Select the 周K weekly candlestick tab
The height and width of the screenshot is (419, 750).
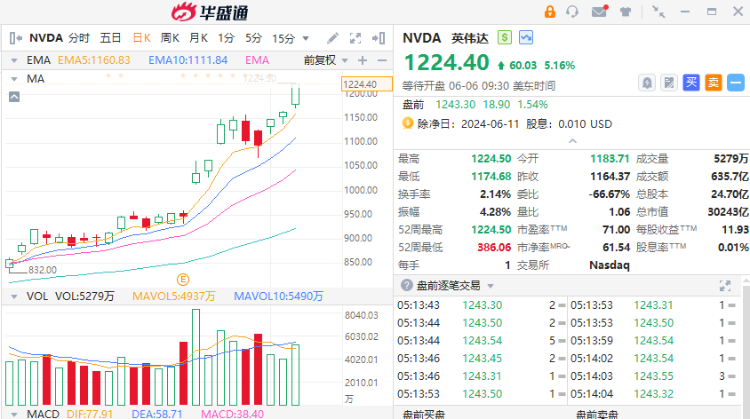point(170,38)
